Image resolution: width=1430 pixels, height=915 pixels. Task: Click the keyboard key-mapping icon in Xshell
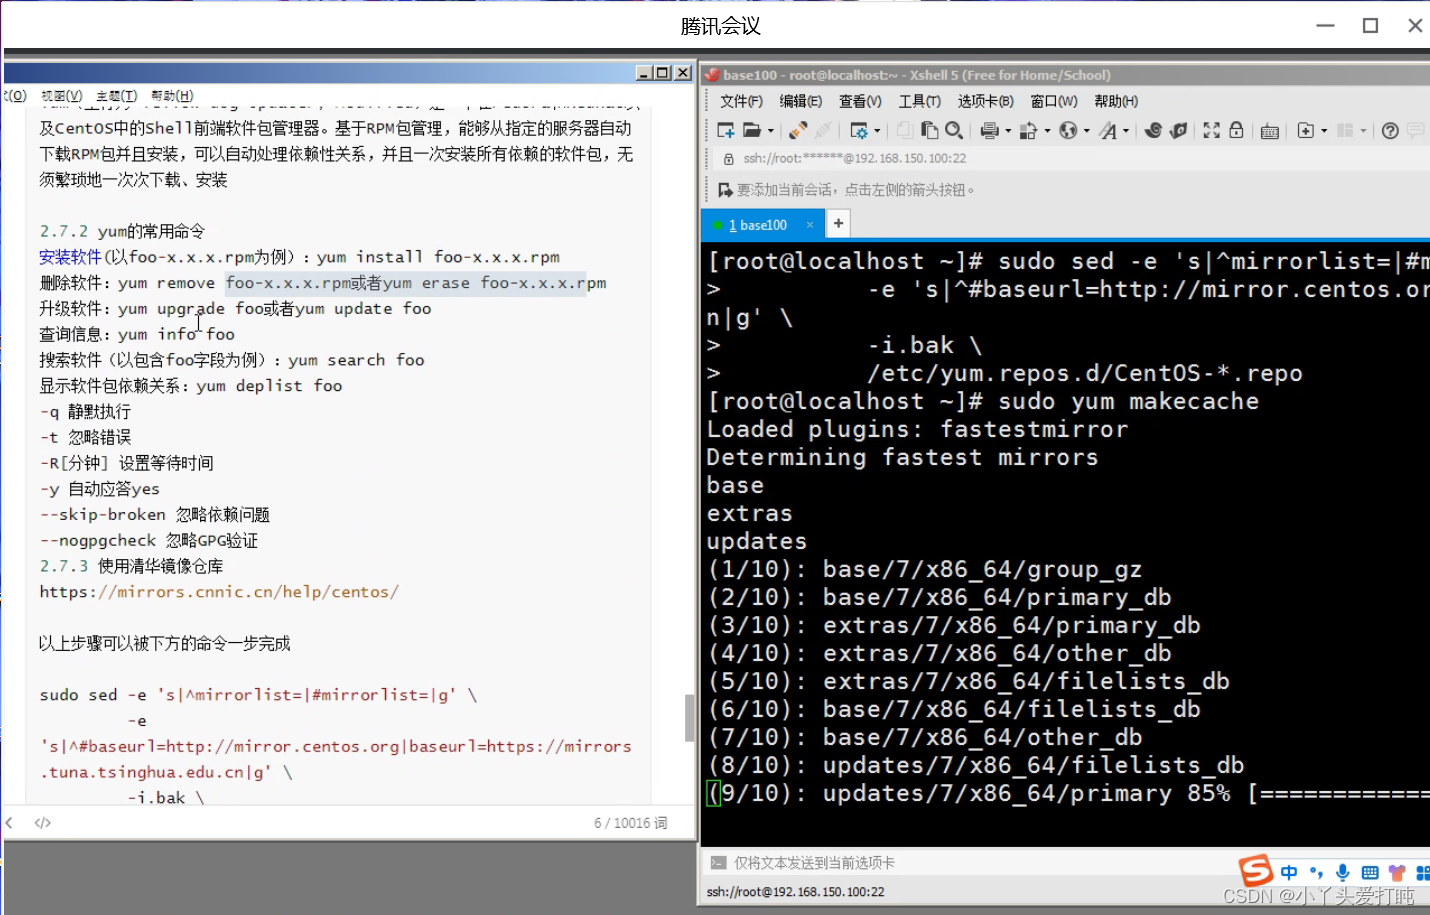pyautogui.click(x=1270, y=131)
